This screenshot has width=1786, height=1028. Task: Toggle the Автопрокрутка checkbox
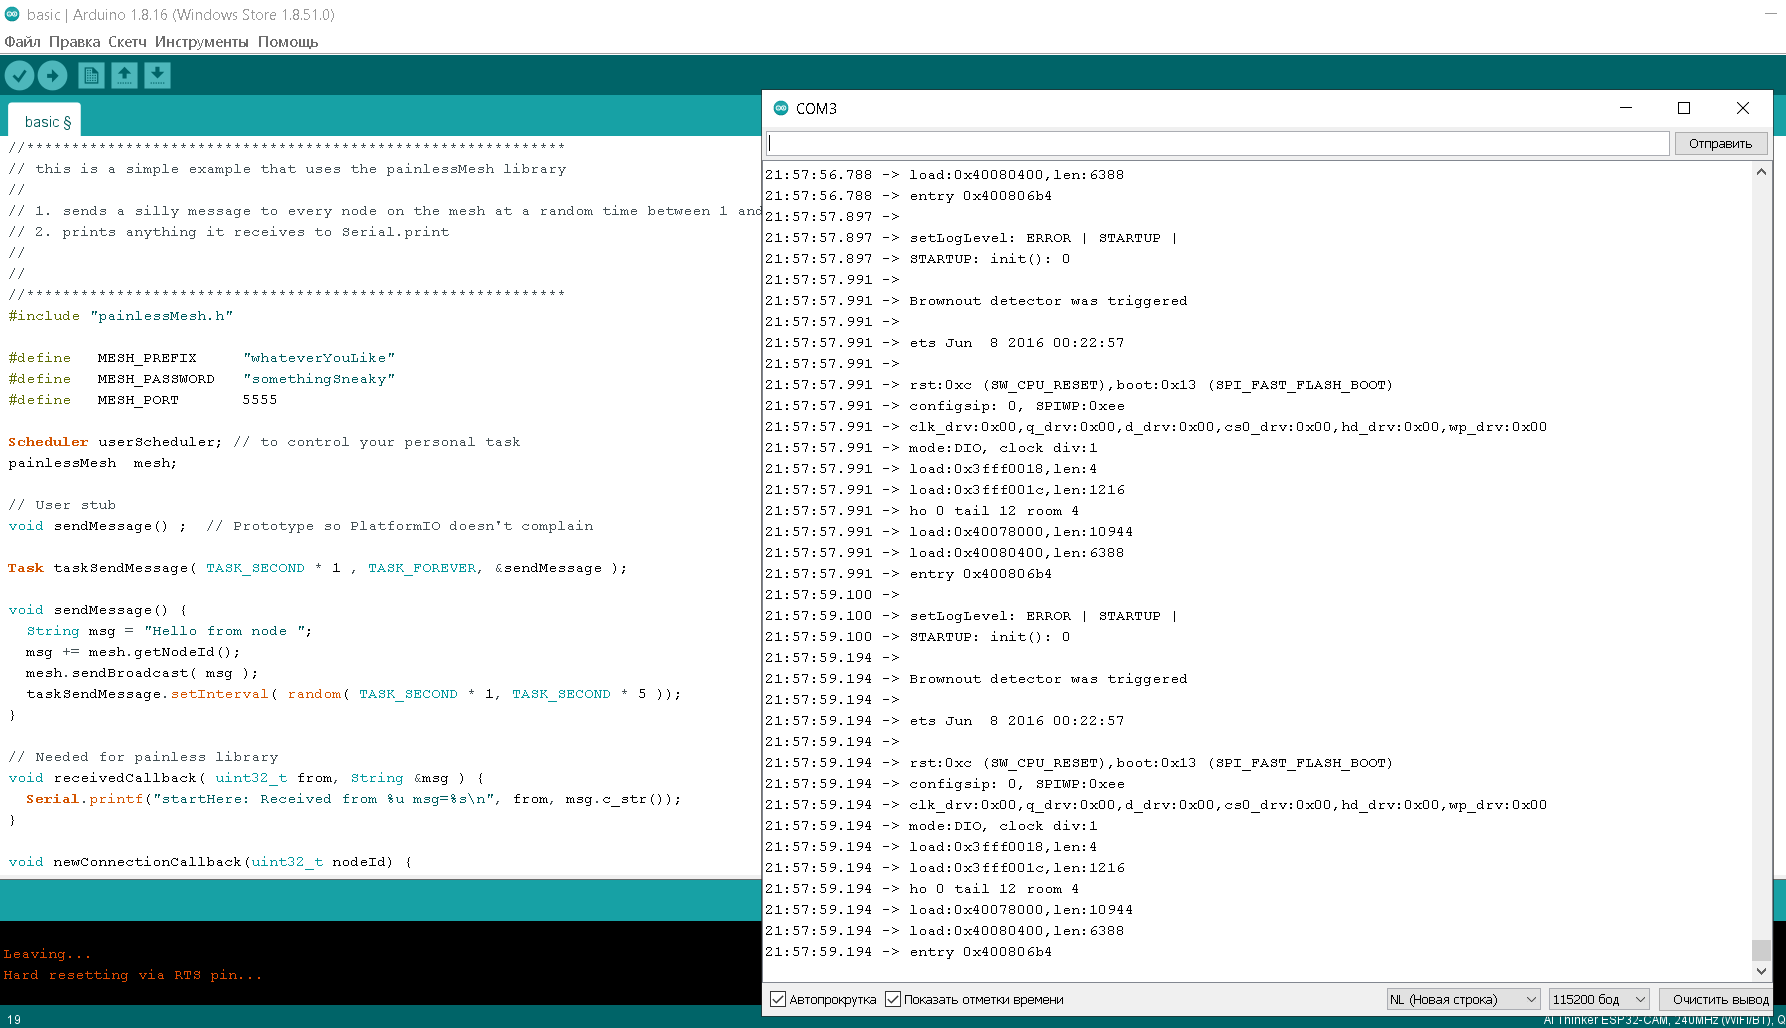click(778, 999)
